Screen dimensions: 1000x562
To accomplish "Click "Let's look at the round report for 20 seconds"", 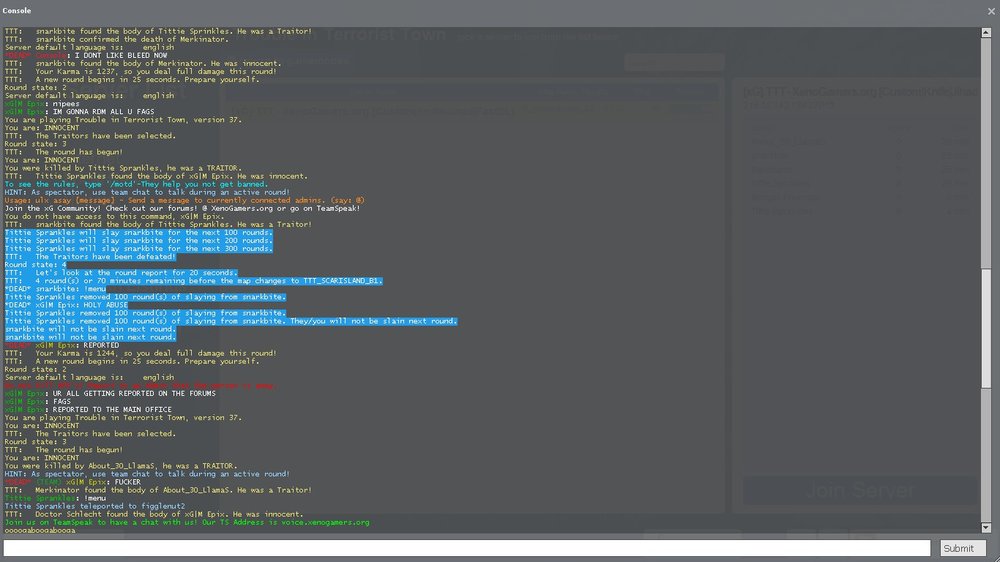I will coord(121,273).
